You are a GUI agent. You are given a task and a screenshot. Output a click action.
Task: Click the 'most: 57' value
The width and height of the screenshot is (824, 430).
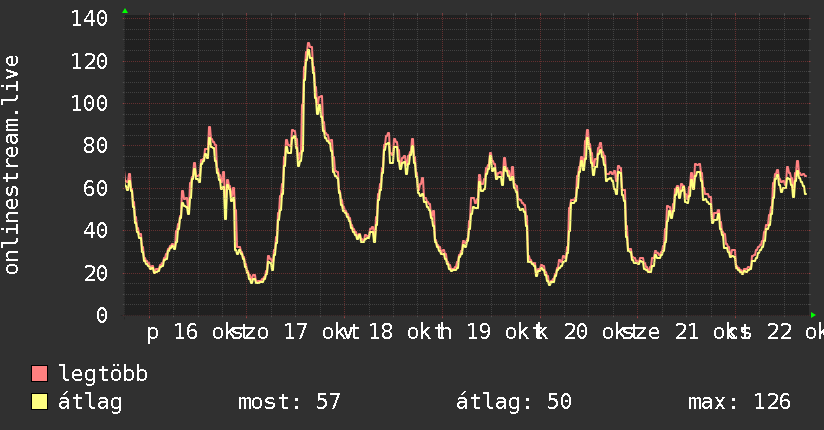pyautogui.click(x=290, y=402)
